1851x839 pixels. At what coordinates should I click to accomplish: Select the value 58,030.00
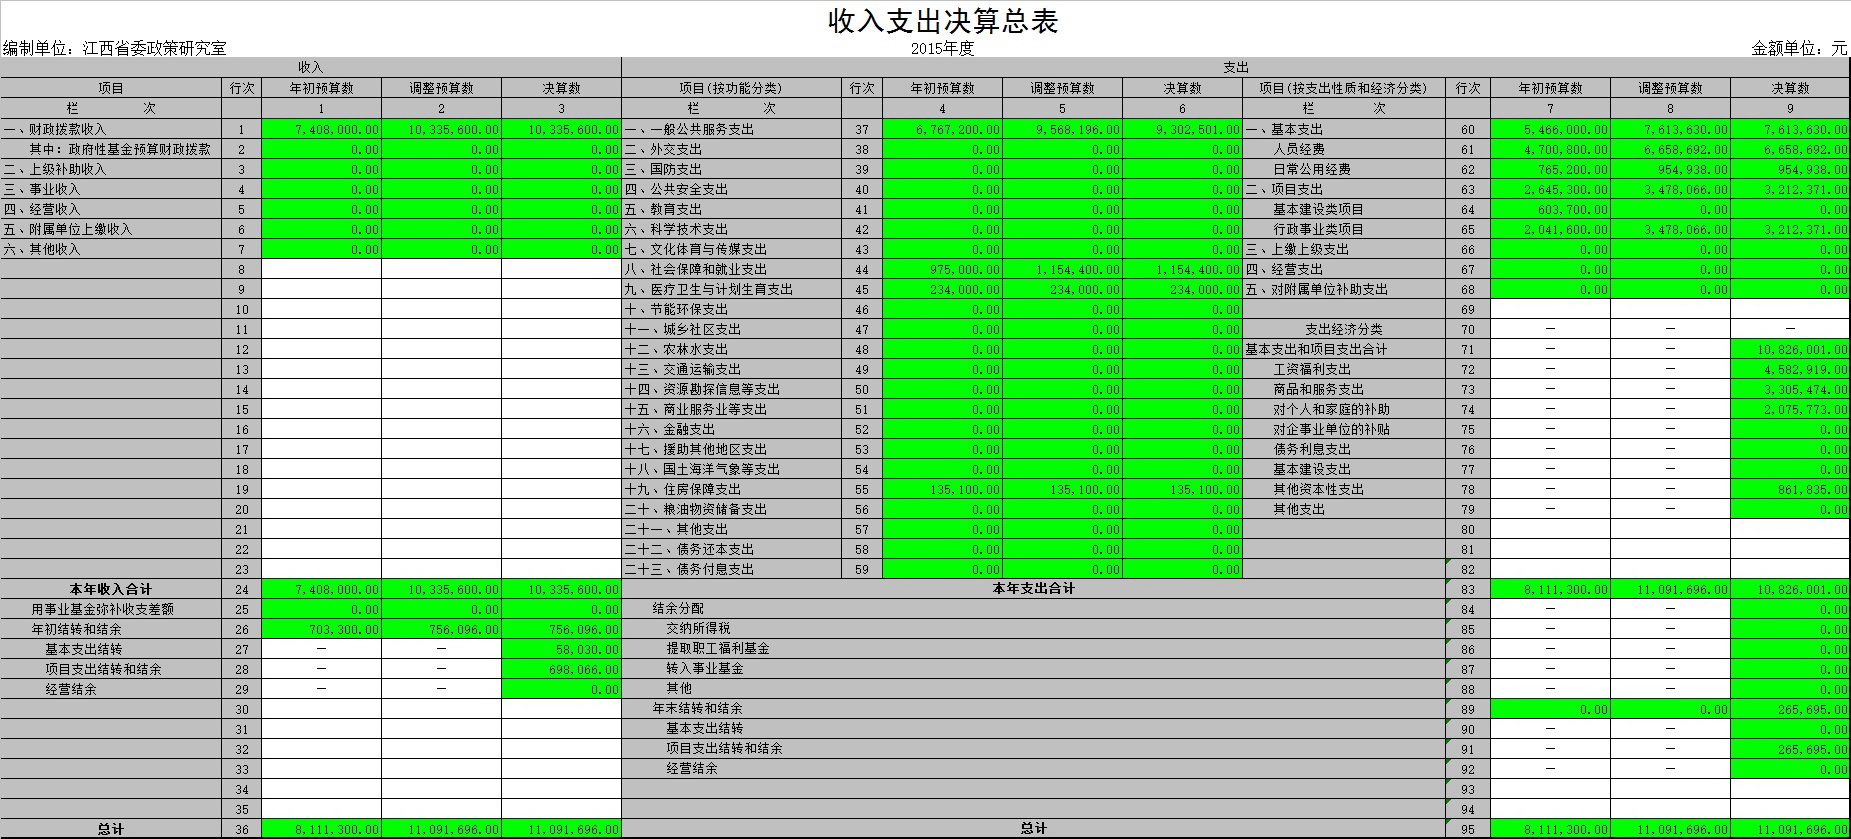(x=561, y=649)
